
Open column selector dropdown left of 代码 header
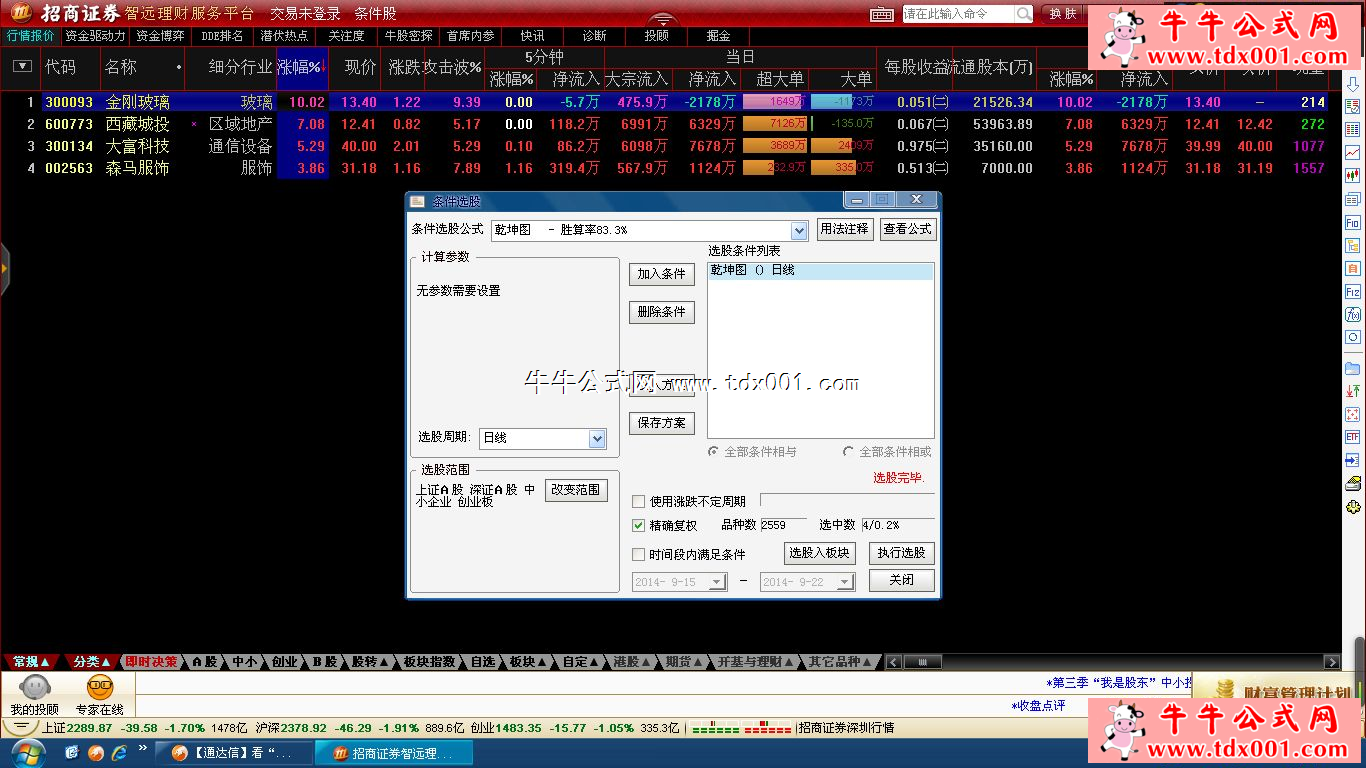tap(22, 67)
